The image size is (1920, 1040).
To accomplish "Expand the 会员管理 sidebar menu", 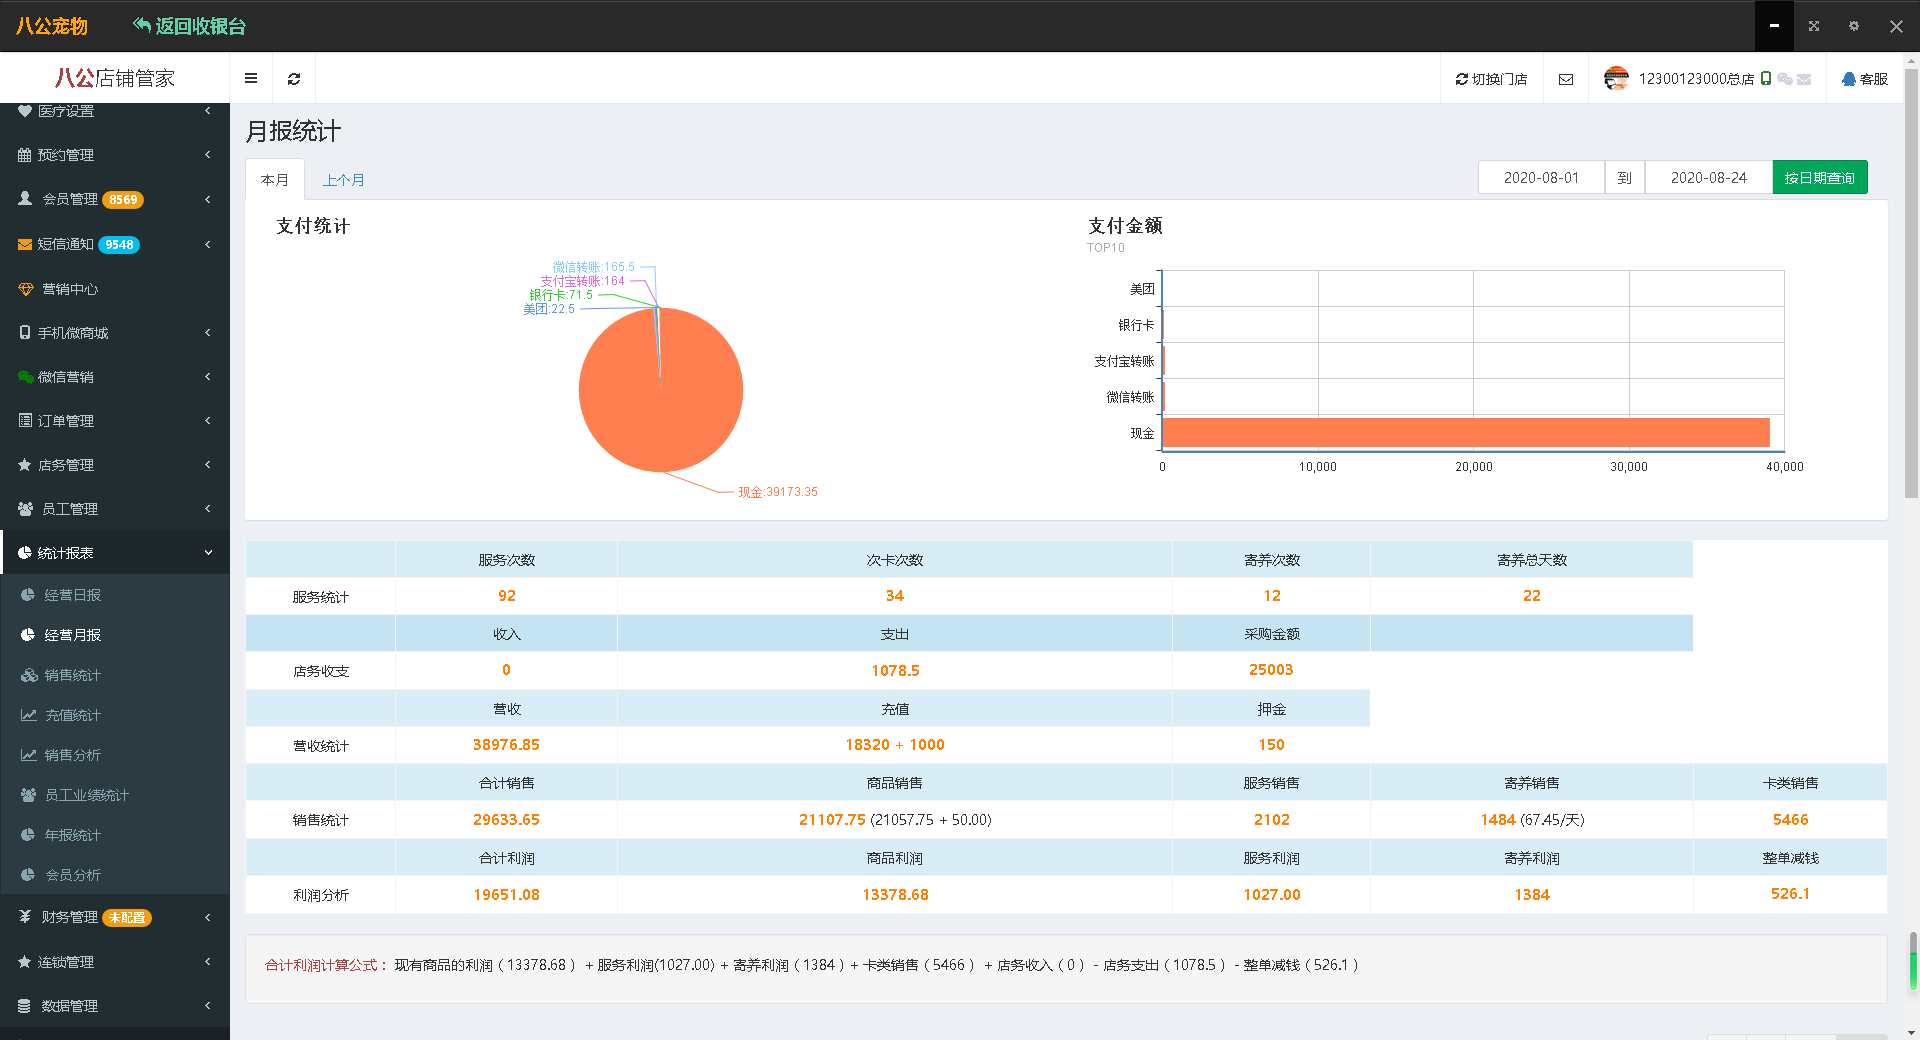I will pos(70,199).
